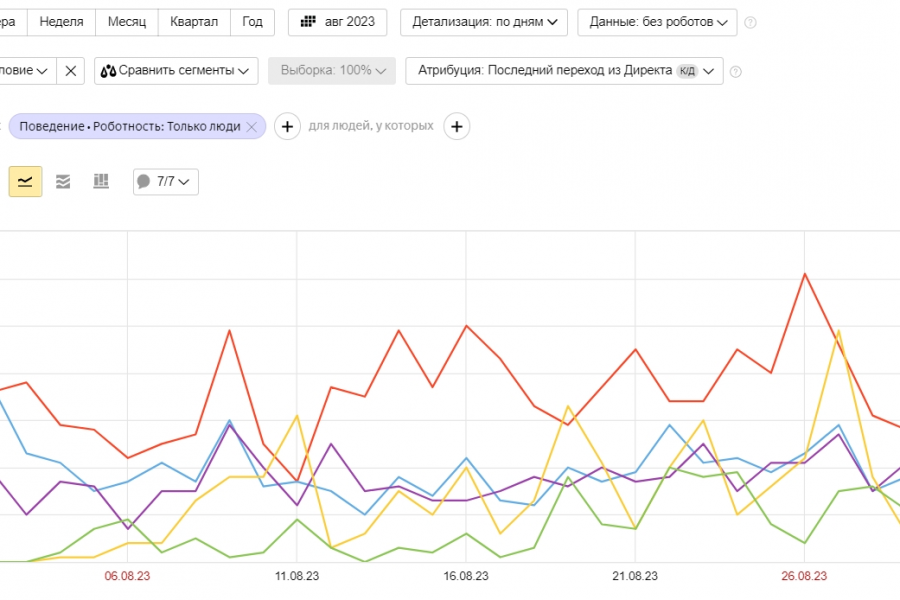Open the 'авг 2023' date picker

click(x=337, y=22)
